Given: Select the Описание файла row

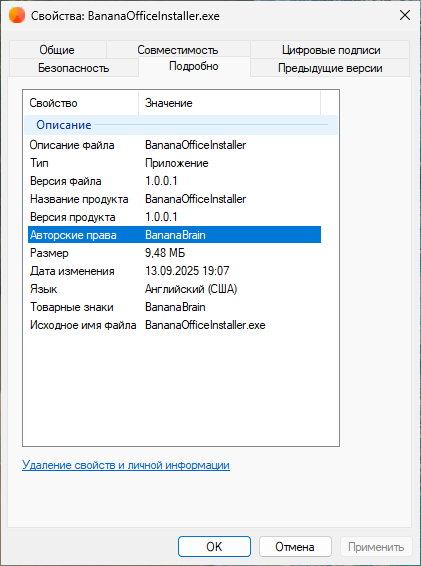Looking at the screenshot, I should 174,145.
